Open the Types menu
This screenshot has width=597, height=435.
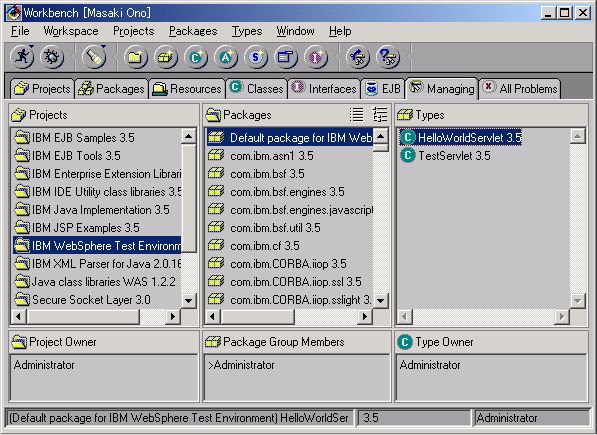[247, 31]
